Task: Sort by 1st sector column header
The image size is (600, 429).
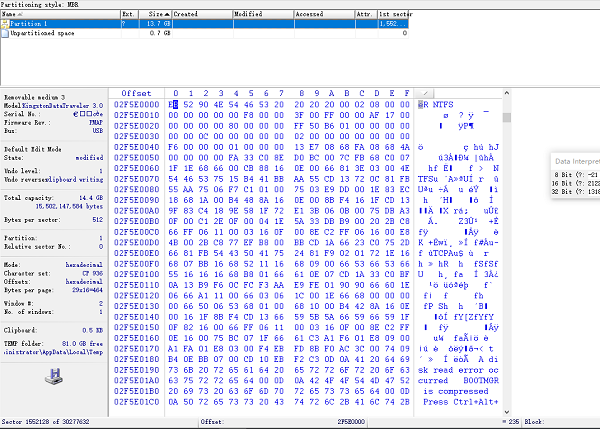Action: pyautogui.click(x=393, y=14)
